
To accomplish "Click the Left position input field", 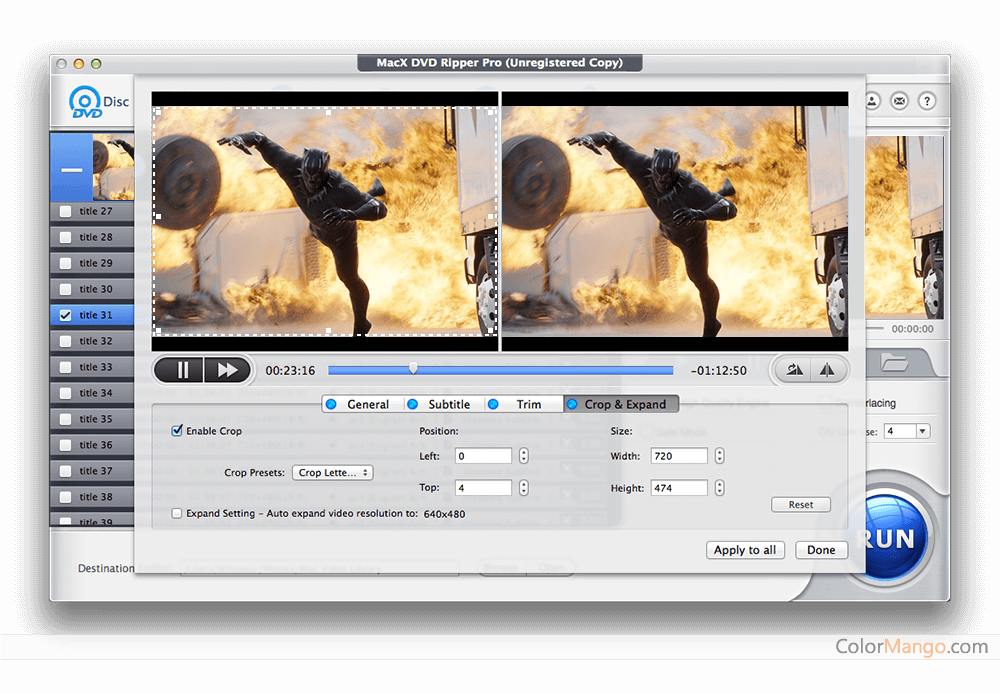I will [483, 456].
